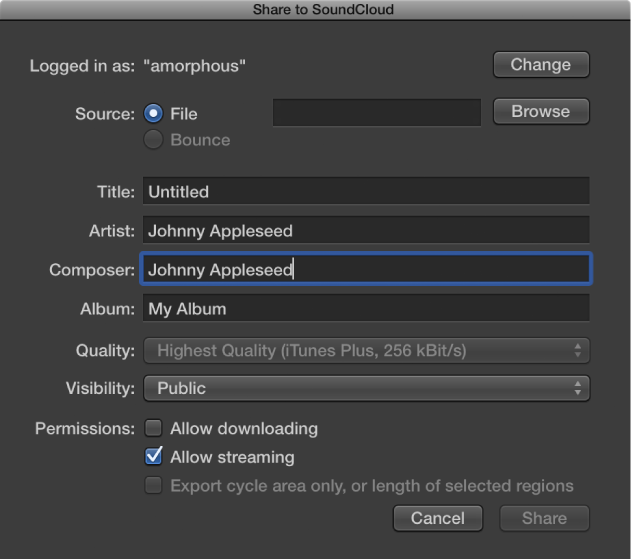This screenshot has height=560, width=632.
Task: Cancel the SoundCloud share dialog
Action: 438,518
